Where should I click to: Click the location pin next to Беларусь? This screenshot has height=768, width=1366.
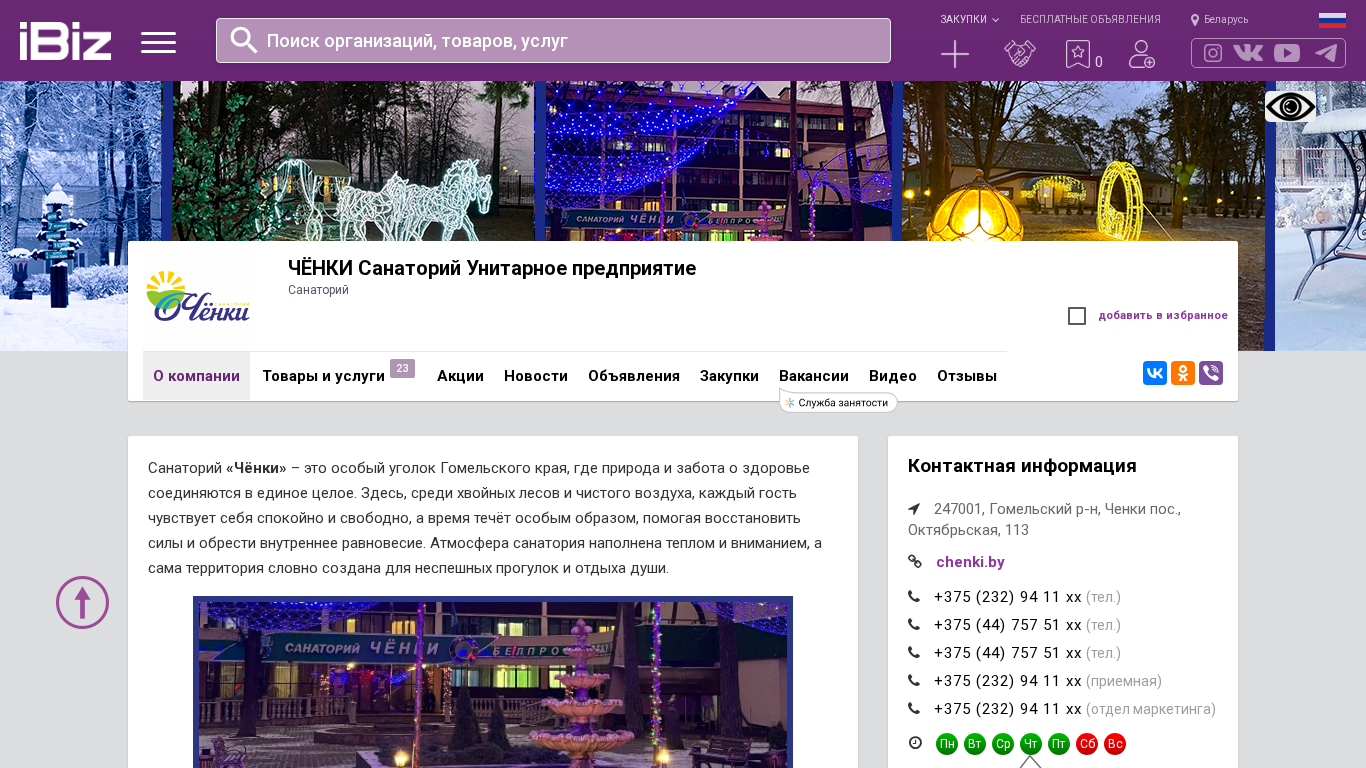point(1194,20)
